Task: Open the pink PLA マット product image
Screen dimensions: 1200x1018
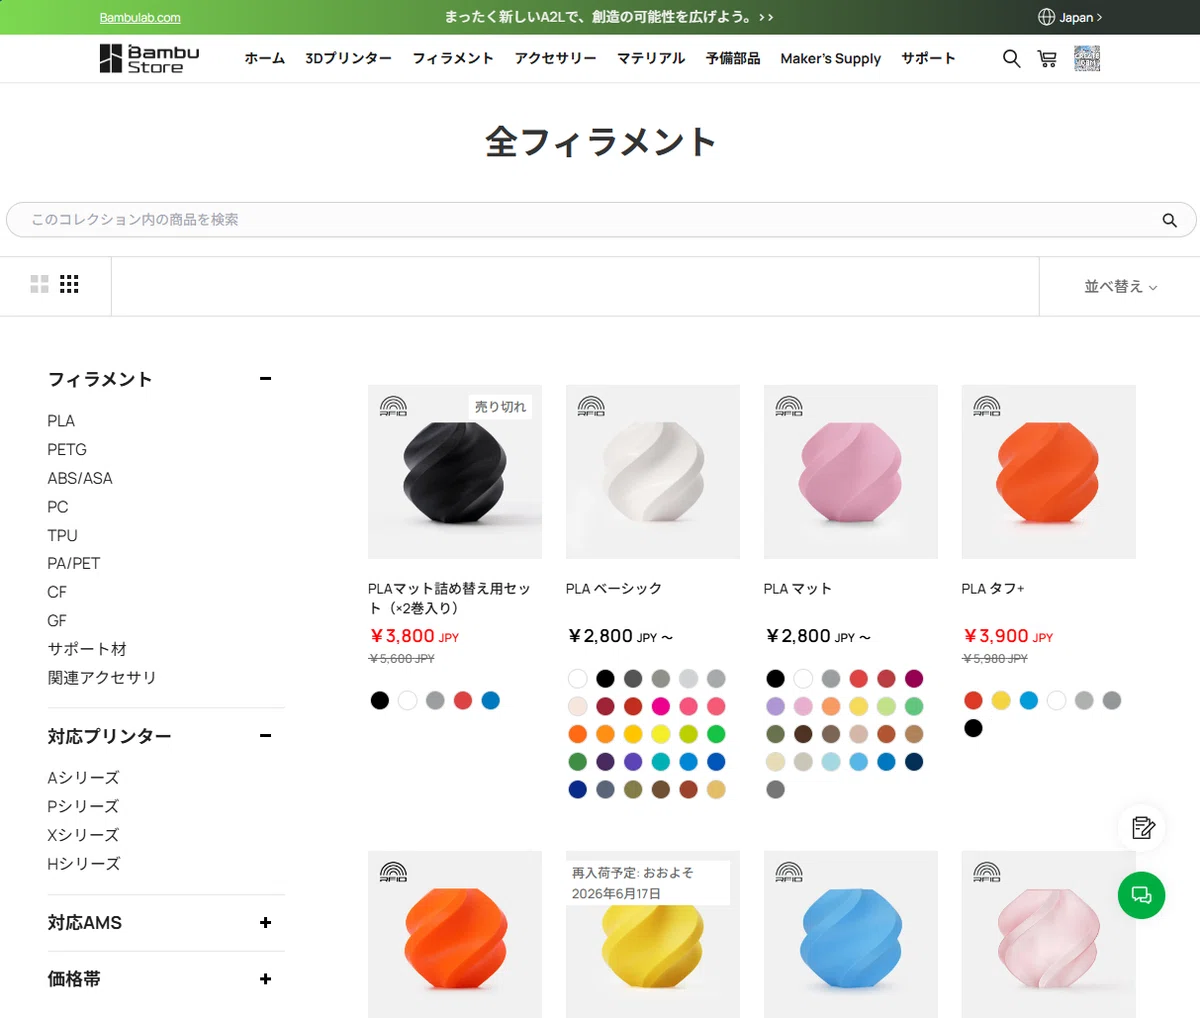Action: pyautogui.click(x=851, y=472)
